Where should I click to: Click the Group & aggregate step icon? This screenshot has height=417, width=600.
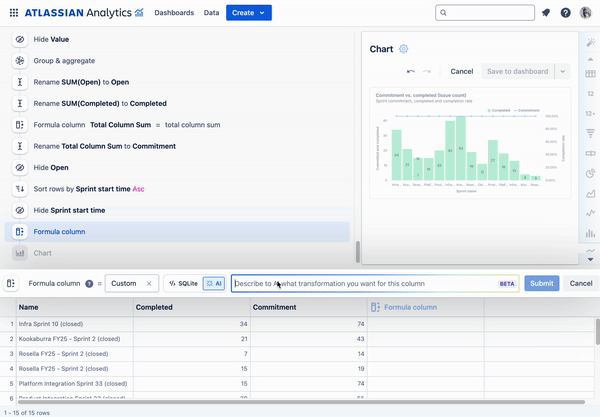pyautogui.click(x=20, y=61)
